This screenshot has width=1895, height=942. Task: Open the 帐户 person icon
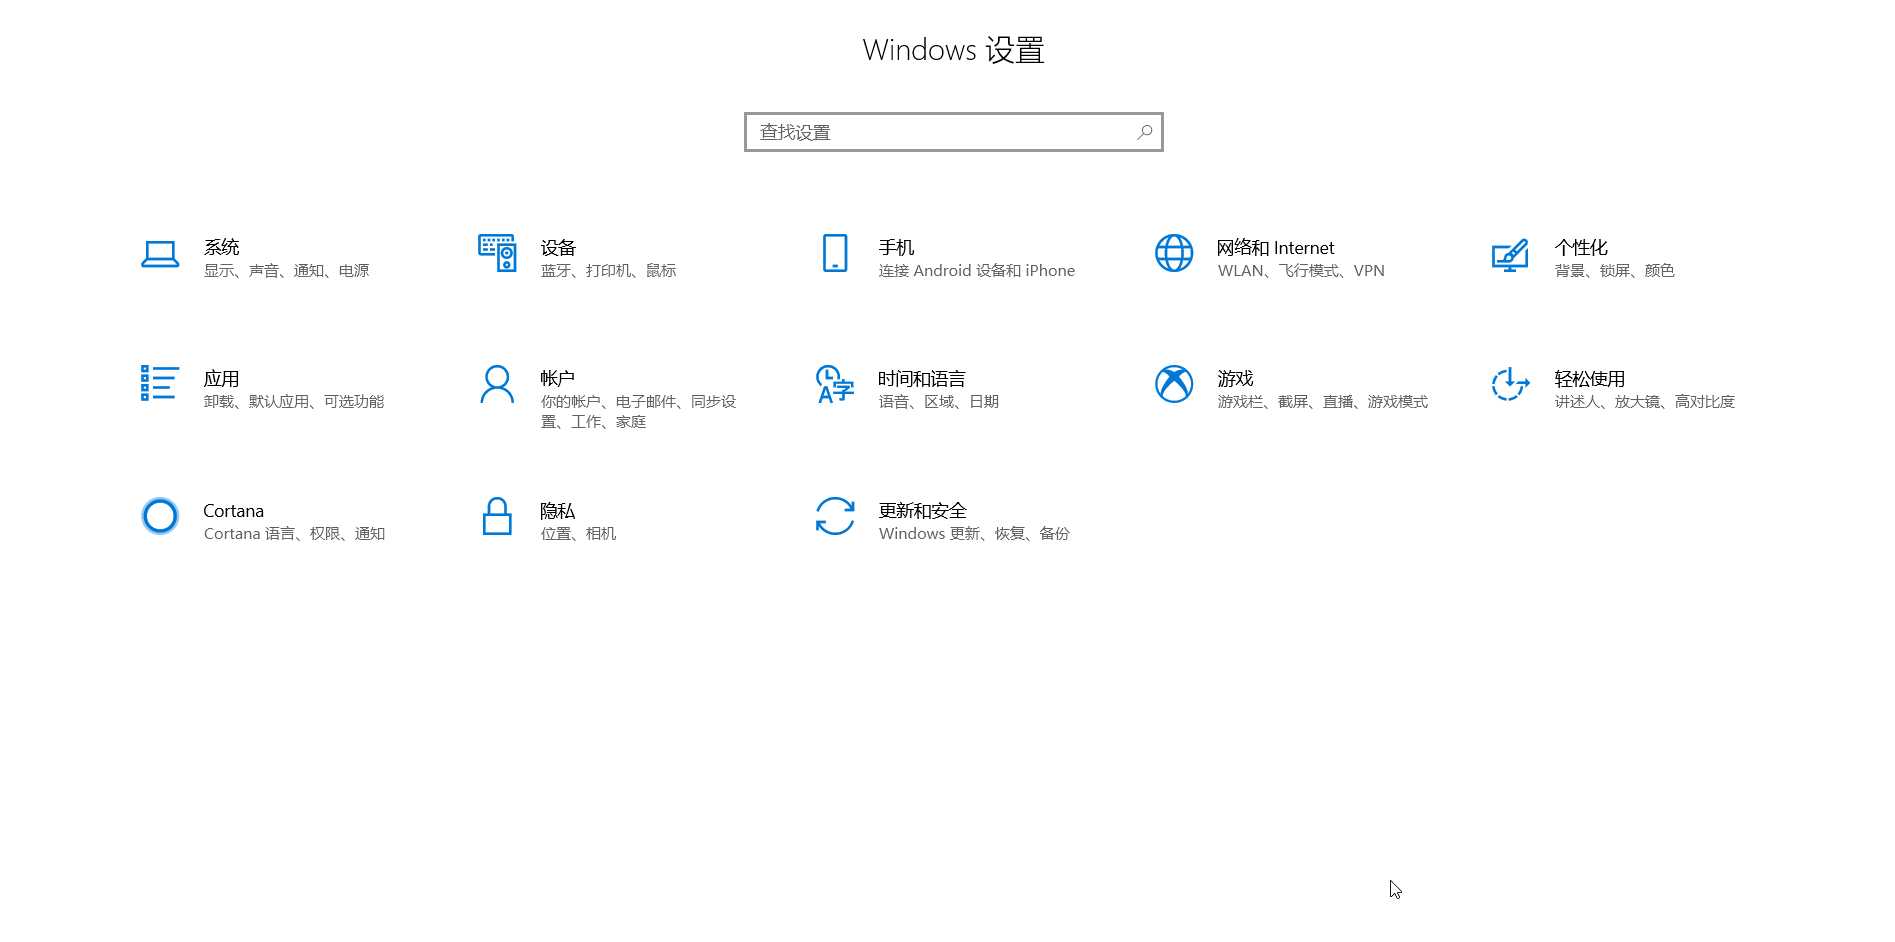coord(497,384)
